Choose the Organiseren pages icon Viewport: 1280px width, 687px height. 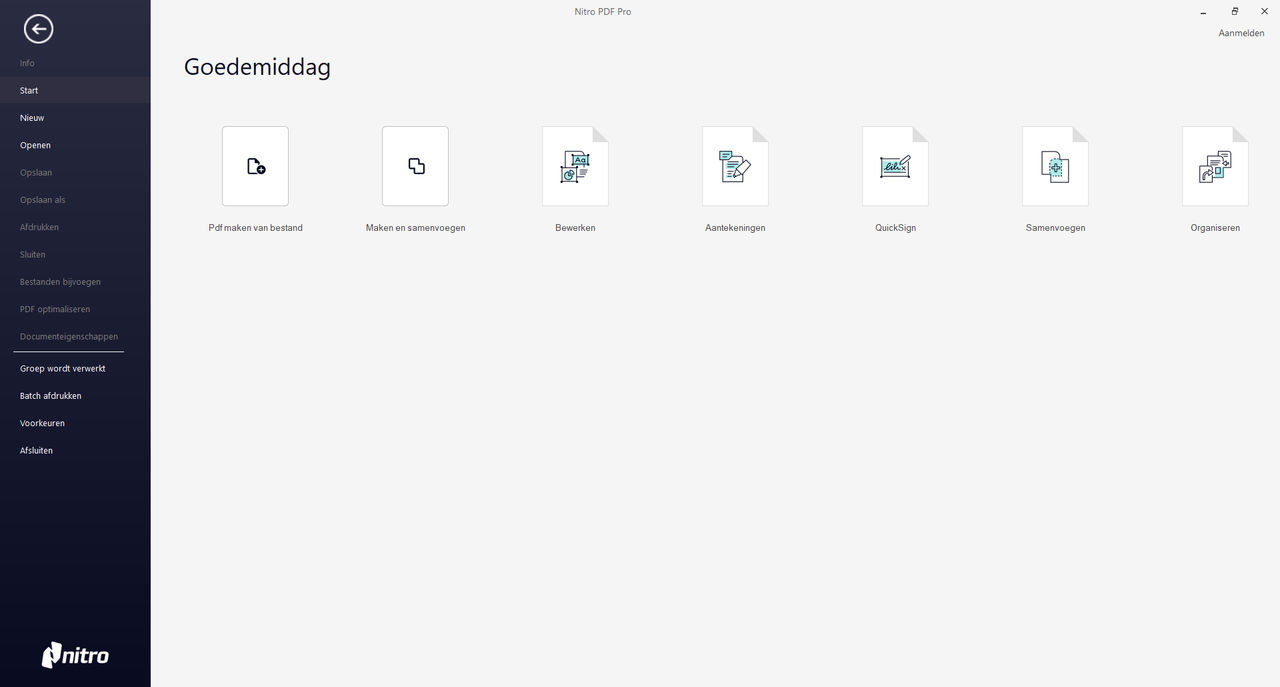pos(1215,166)
